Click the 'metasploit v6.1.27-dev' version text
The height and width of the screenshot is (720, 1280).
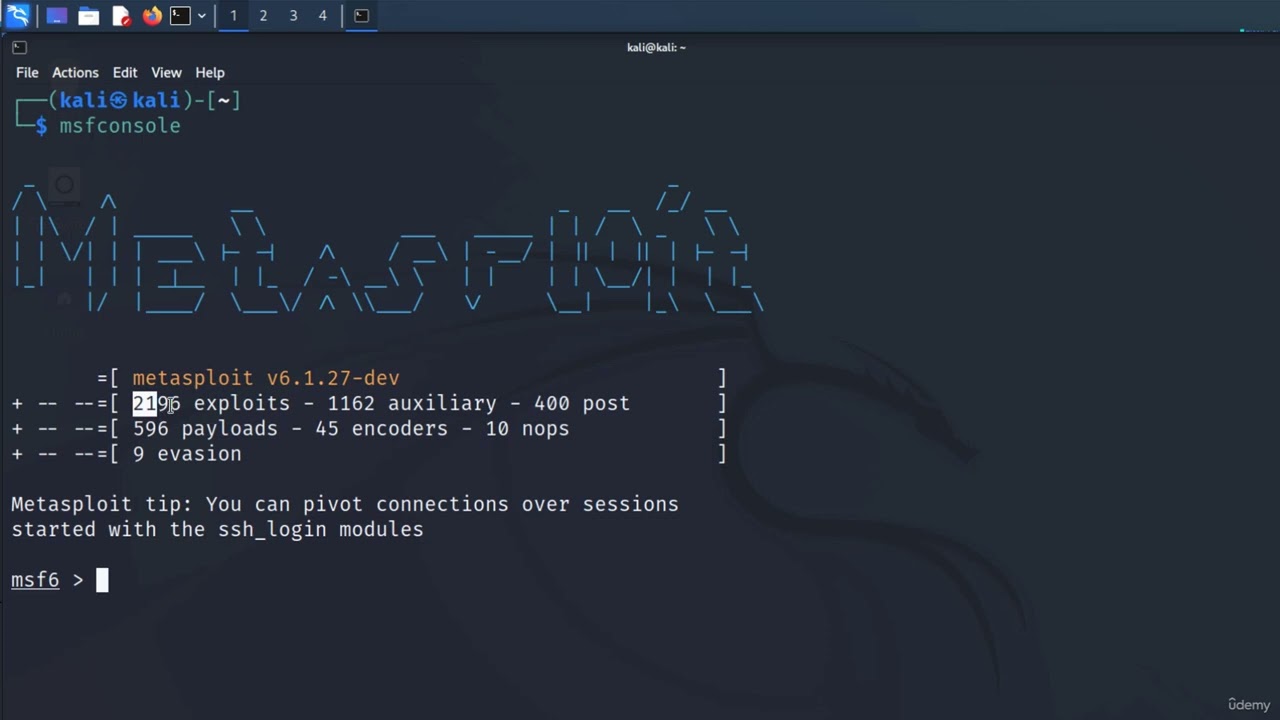(266, 378)
